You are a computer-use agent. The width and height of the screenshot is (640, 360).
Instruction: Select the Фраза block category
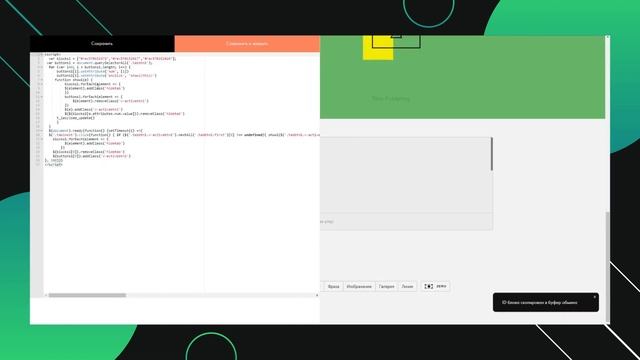333,287
